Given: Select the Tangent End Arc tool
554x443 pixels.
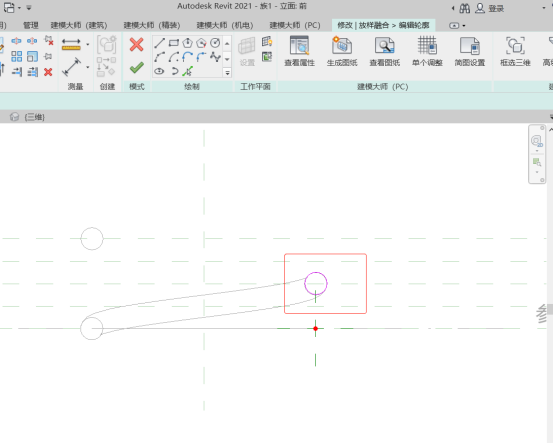Looking at the screenshot, I should pyautogui.click(x=187, y=57).
